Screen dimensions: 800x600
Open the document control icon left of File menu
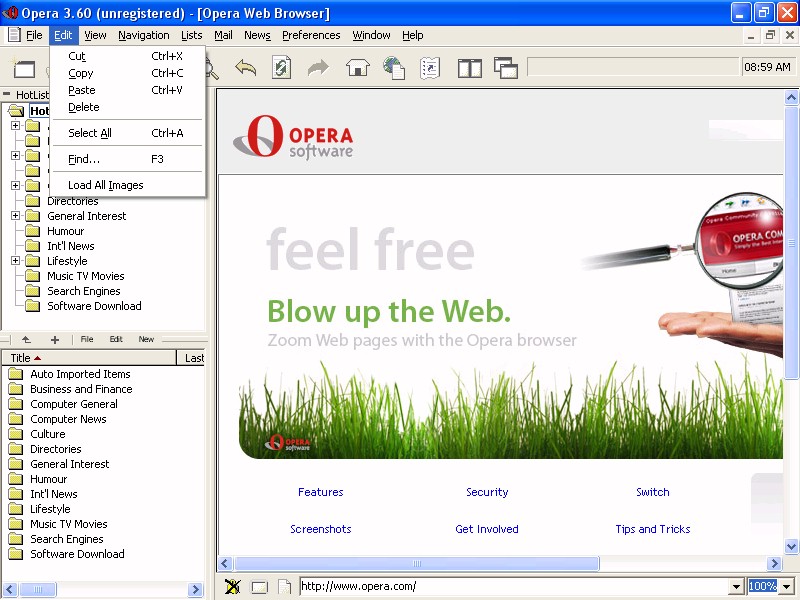point(14,35)
